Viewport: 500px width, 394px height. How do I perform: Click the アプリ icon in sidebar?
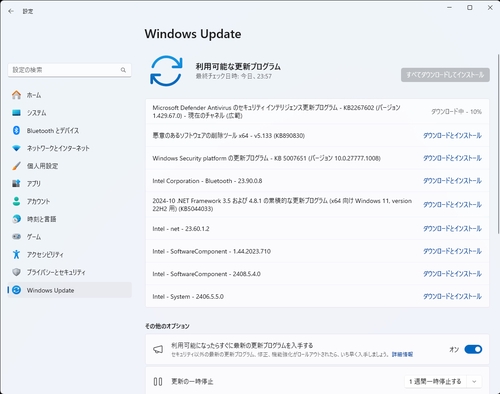click(x=16, y=183)
